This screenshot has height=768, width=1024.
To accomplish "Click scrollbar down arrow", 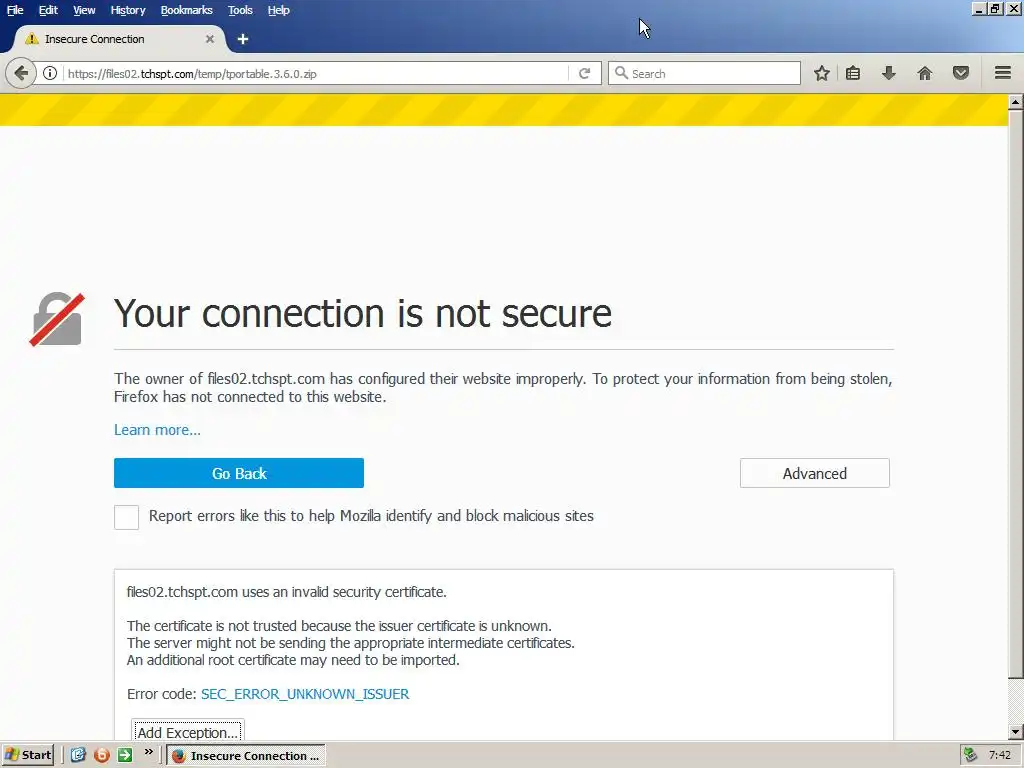I will point(1016,732).
